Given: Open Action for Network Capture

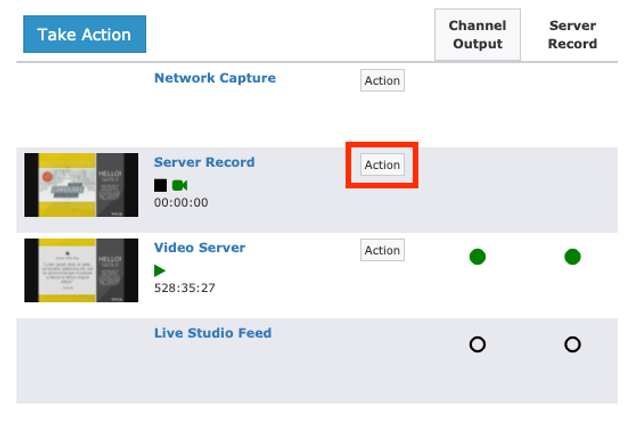Looking at the screenshot, I should tap(382, 80).
